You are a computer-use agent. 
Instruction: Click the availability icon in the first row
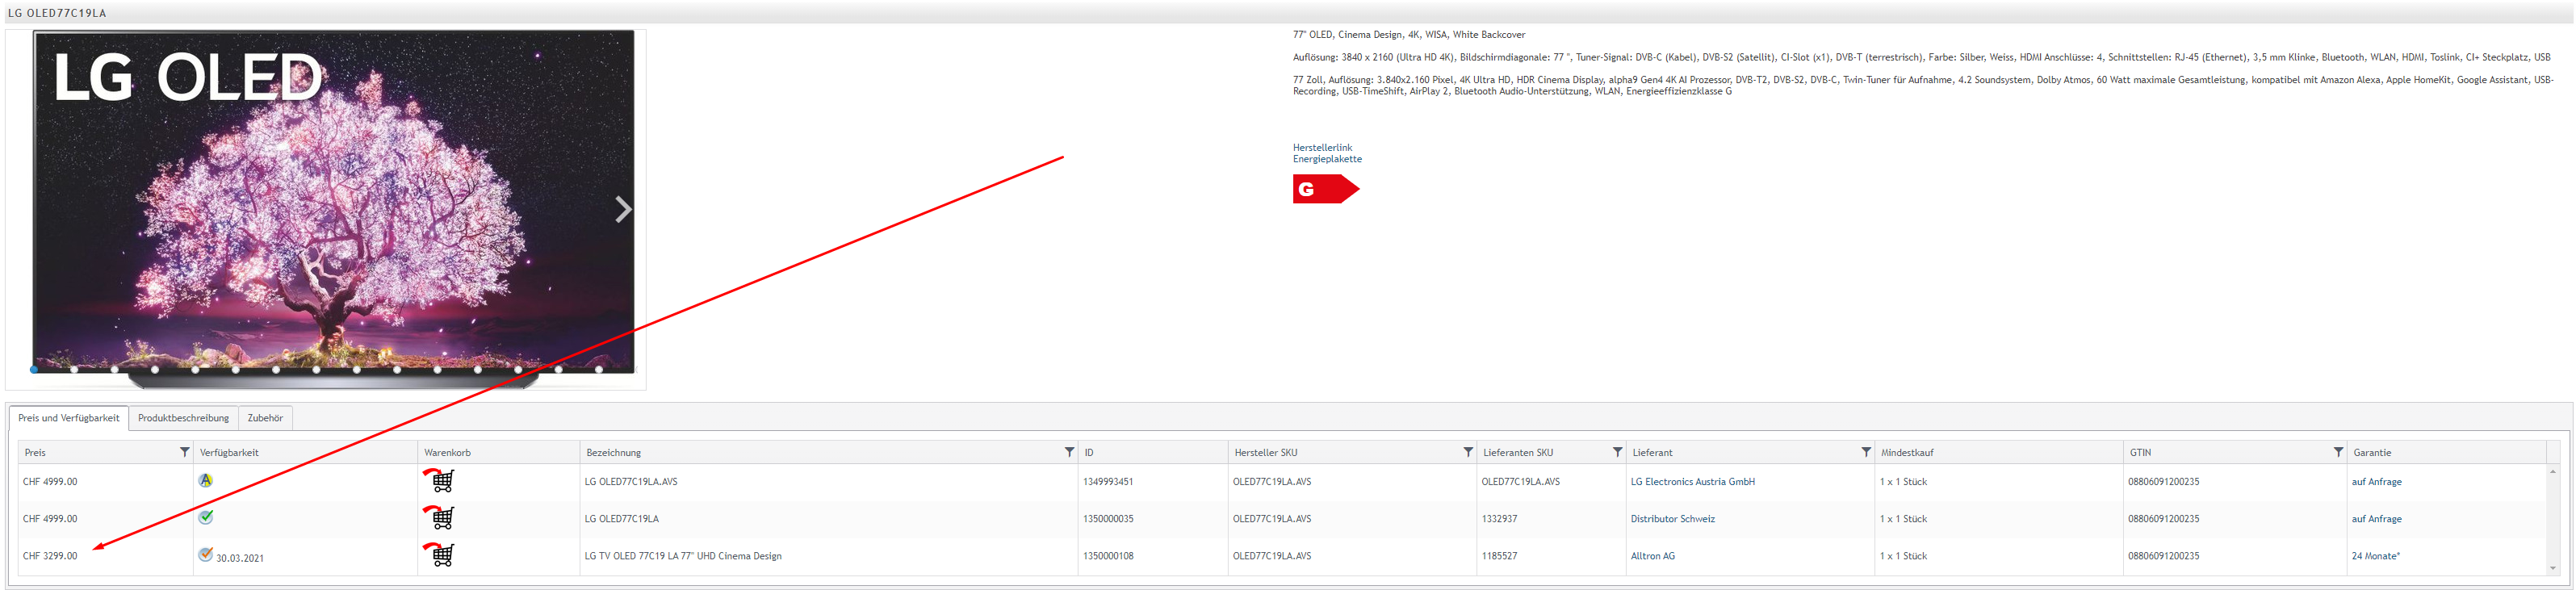(x=205, y=480)
